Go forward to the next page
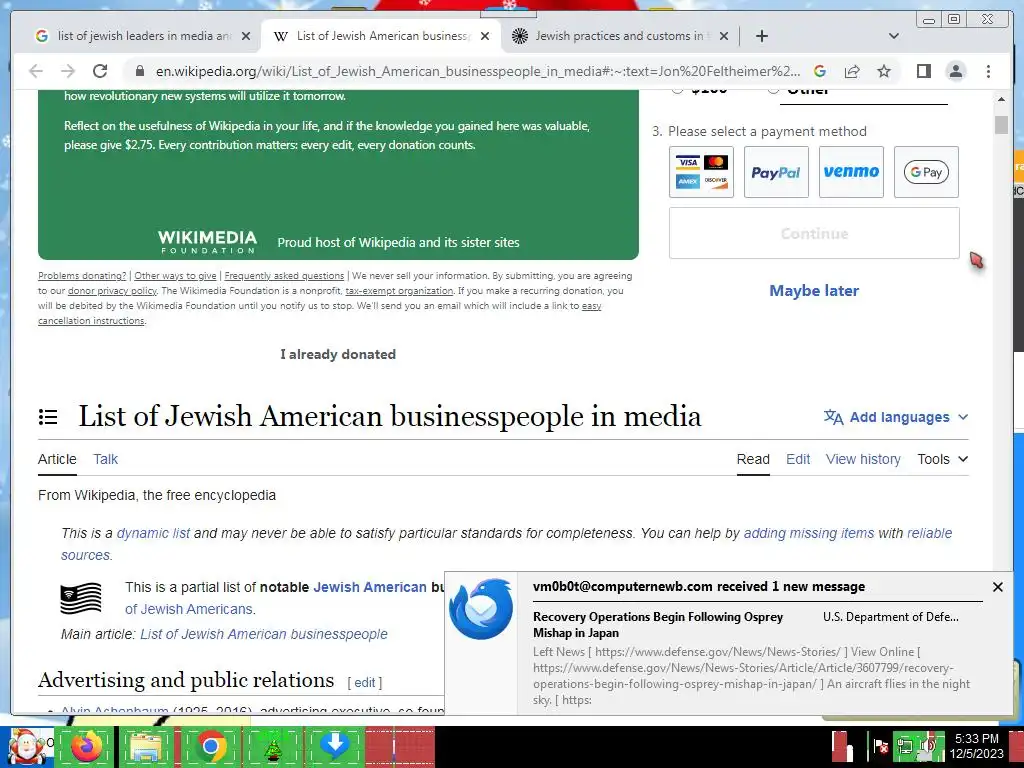The image size is (1024, 768). [x=68, y=71]
